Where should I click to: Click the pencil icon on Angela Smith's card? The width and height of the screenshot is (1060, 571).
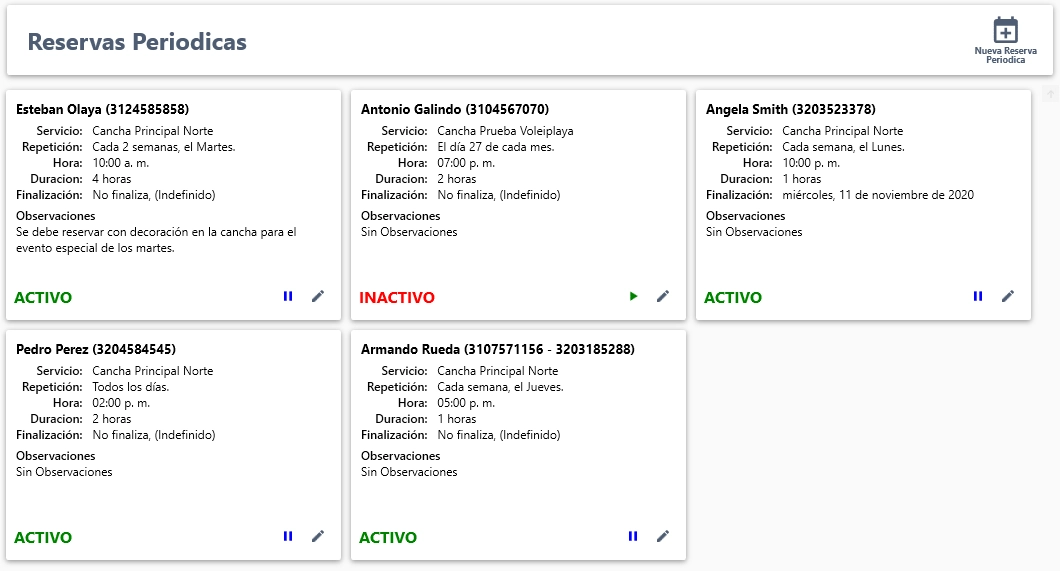point(1008,296)
